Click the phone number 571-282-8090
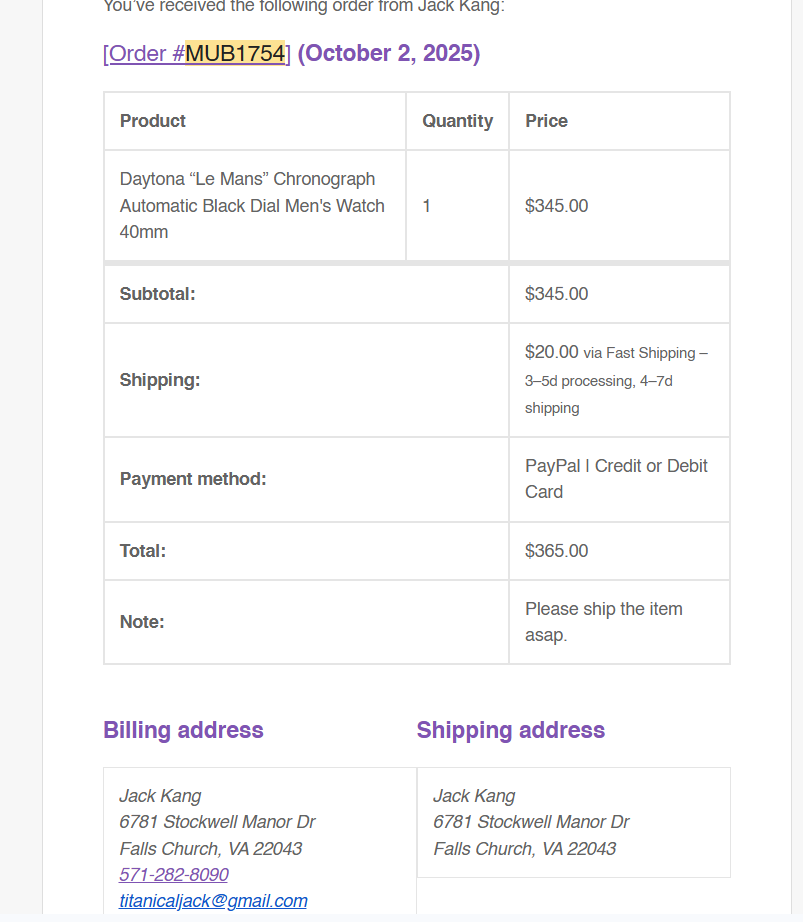 click(x=173, y=875)
